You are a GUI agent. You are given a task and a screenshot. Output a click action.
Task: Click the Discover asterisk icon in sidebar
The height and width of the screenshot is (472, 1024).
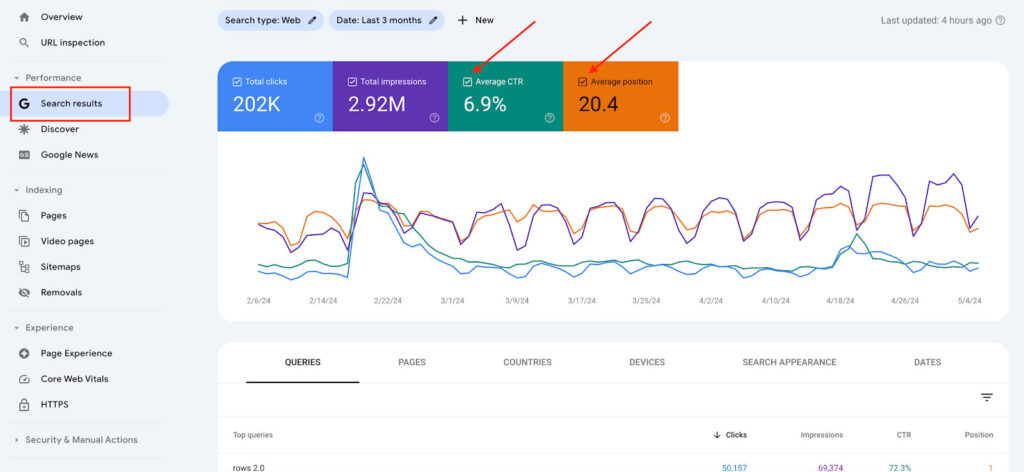24,130
